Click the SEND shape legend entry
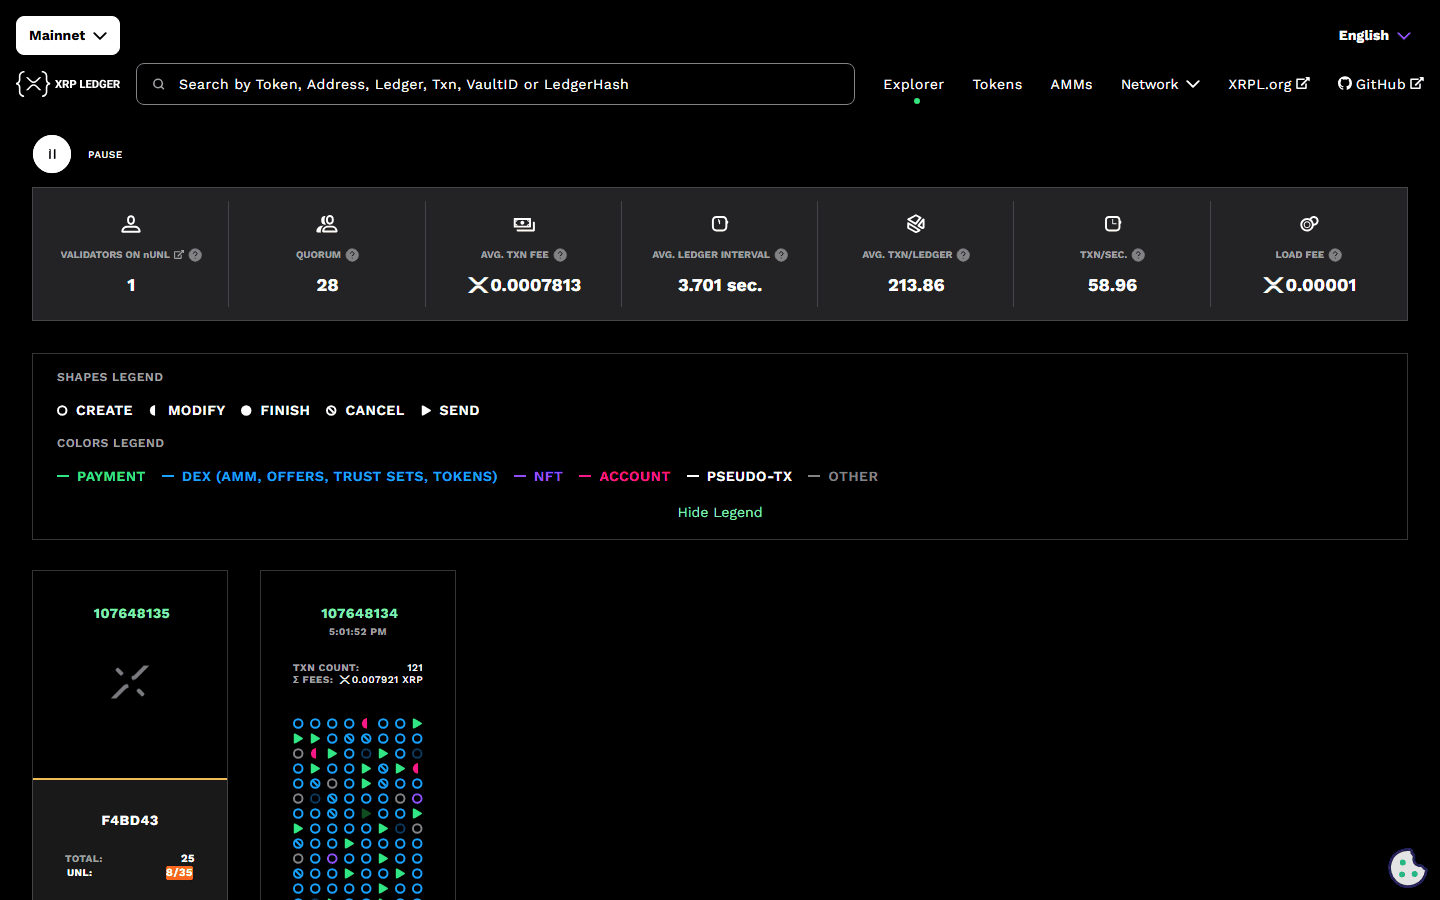The width and height of the screenshot is (1440, 900). click(450, 410)
